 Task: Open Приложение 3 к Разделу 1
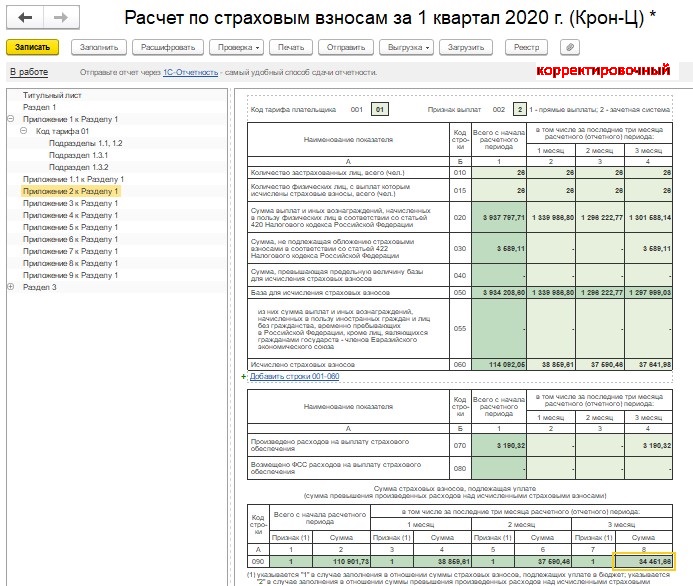click(x=70, y=203)
